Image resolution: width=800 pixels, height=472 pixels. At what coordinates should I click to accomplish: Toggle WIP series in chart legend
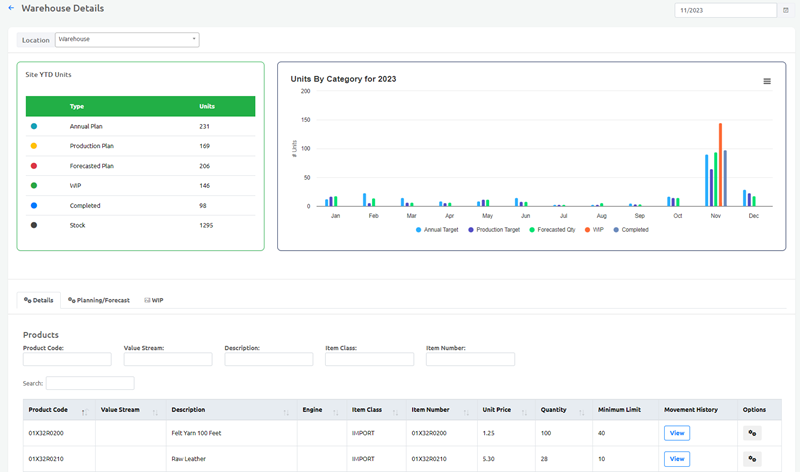[594, 230]
